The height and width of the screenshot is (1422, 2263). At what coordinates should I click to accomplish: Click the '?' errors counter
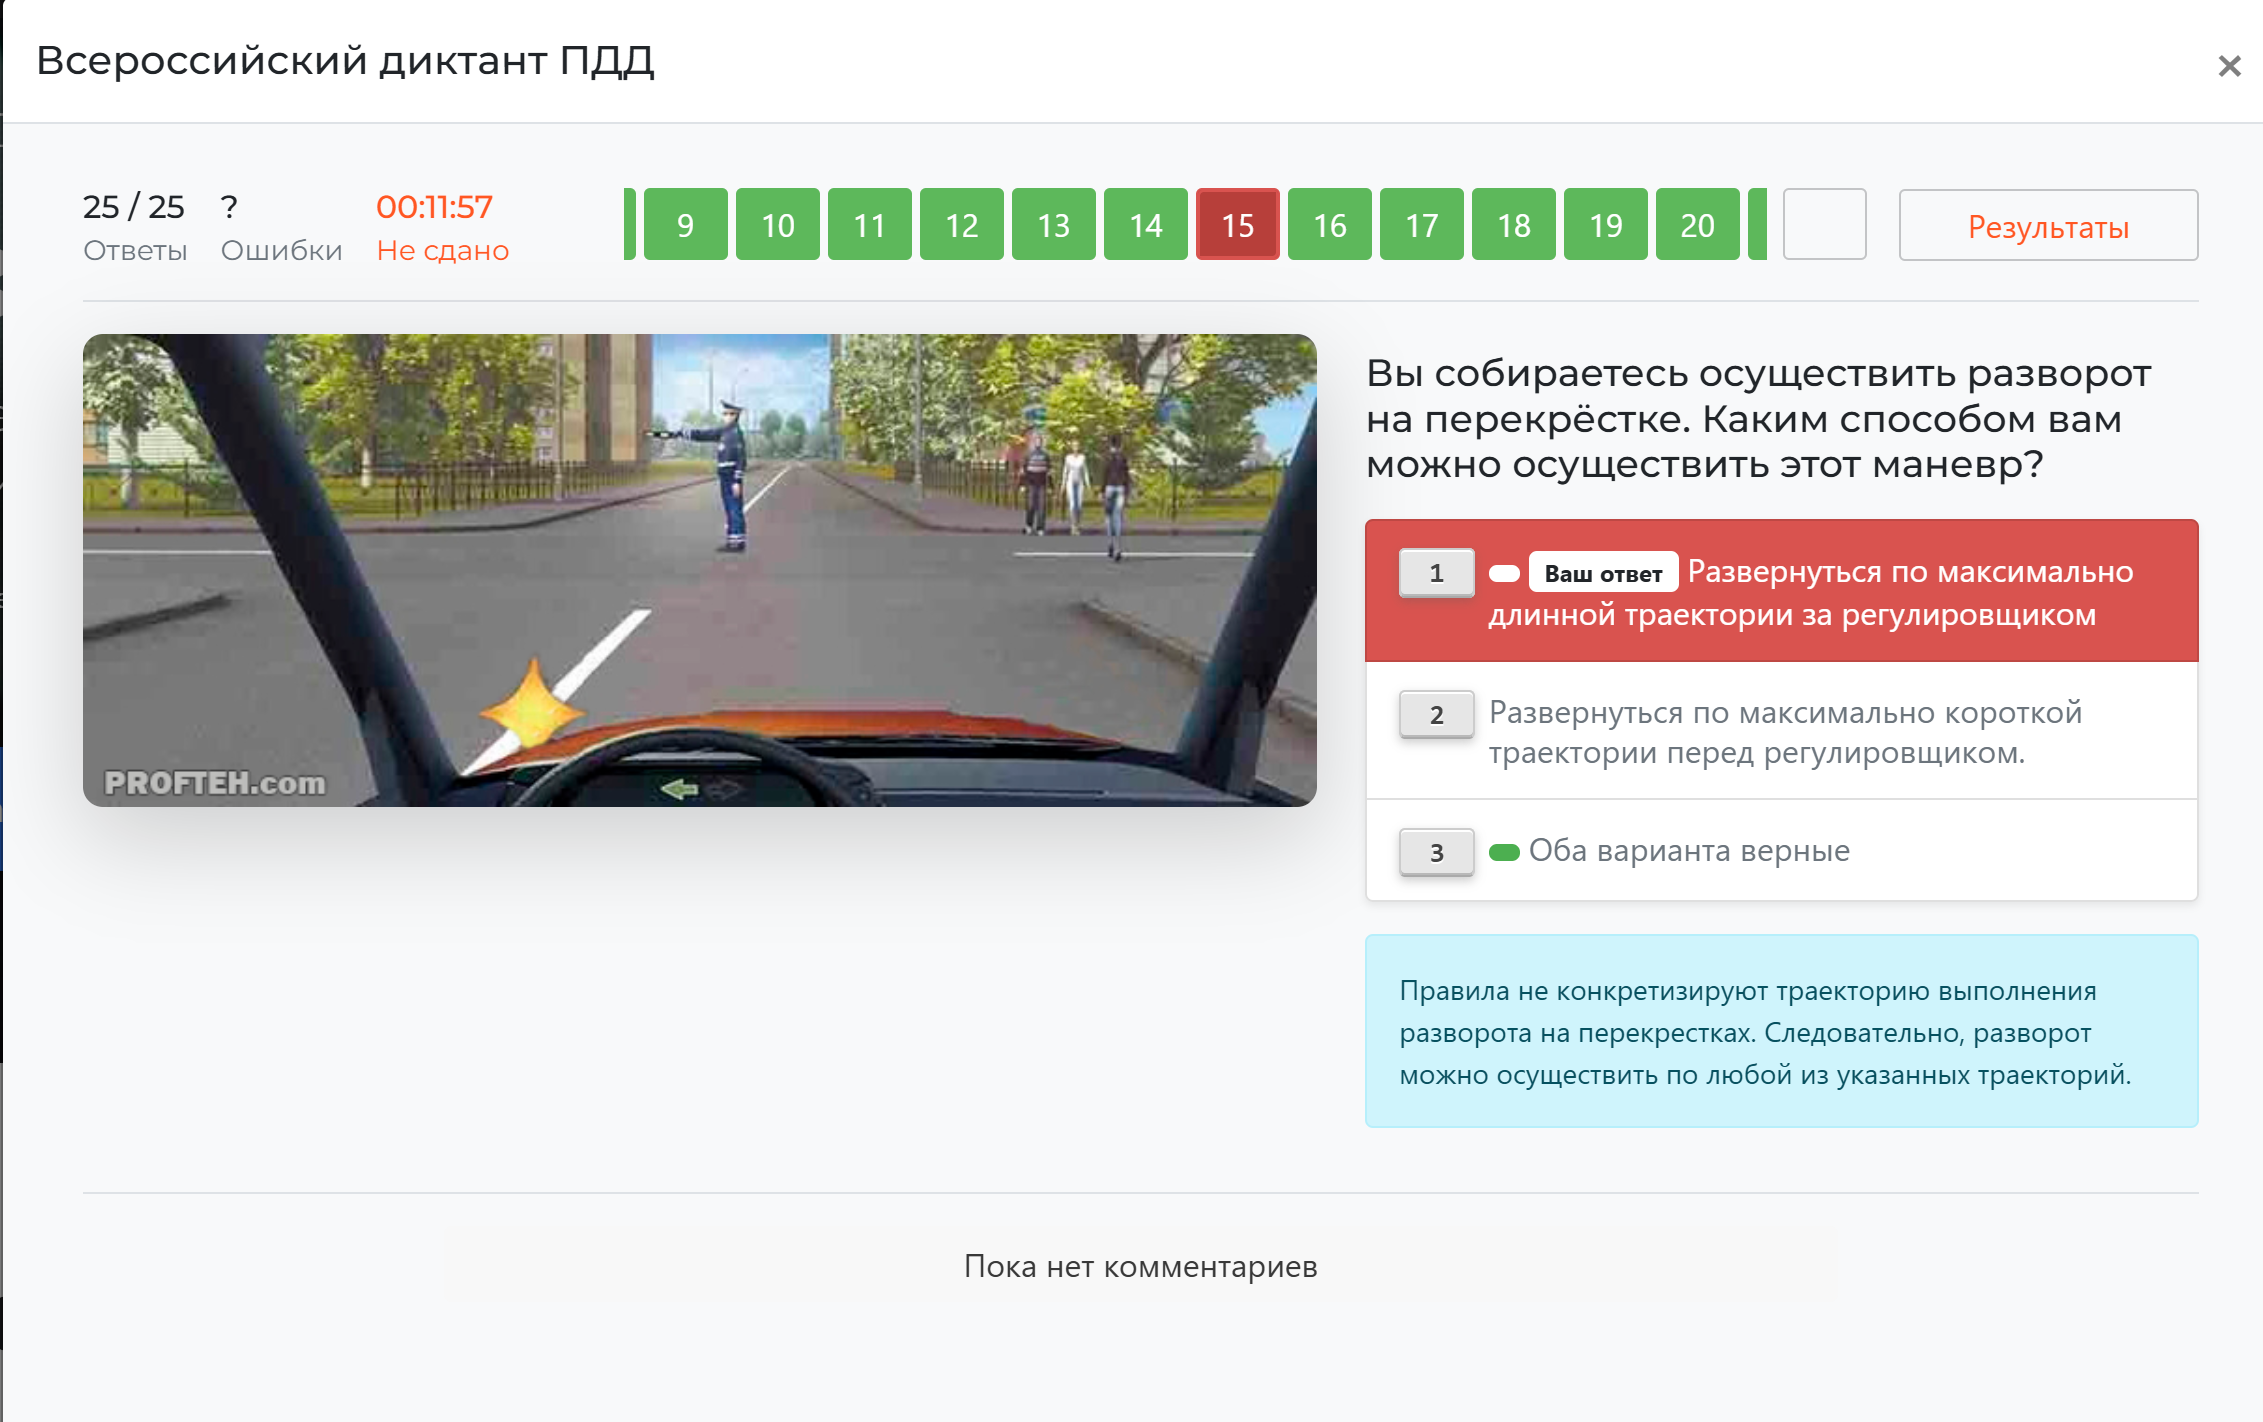(229, 207)
